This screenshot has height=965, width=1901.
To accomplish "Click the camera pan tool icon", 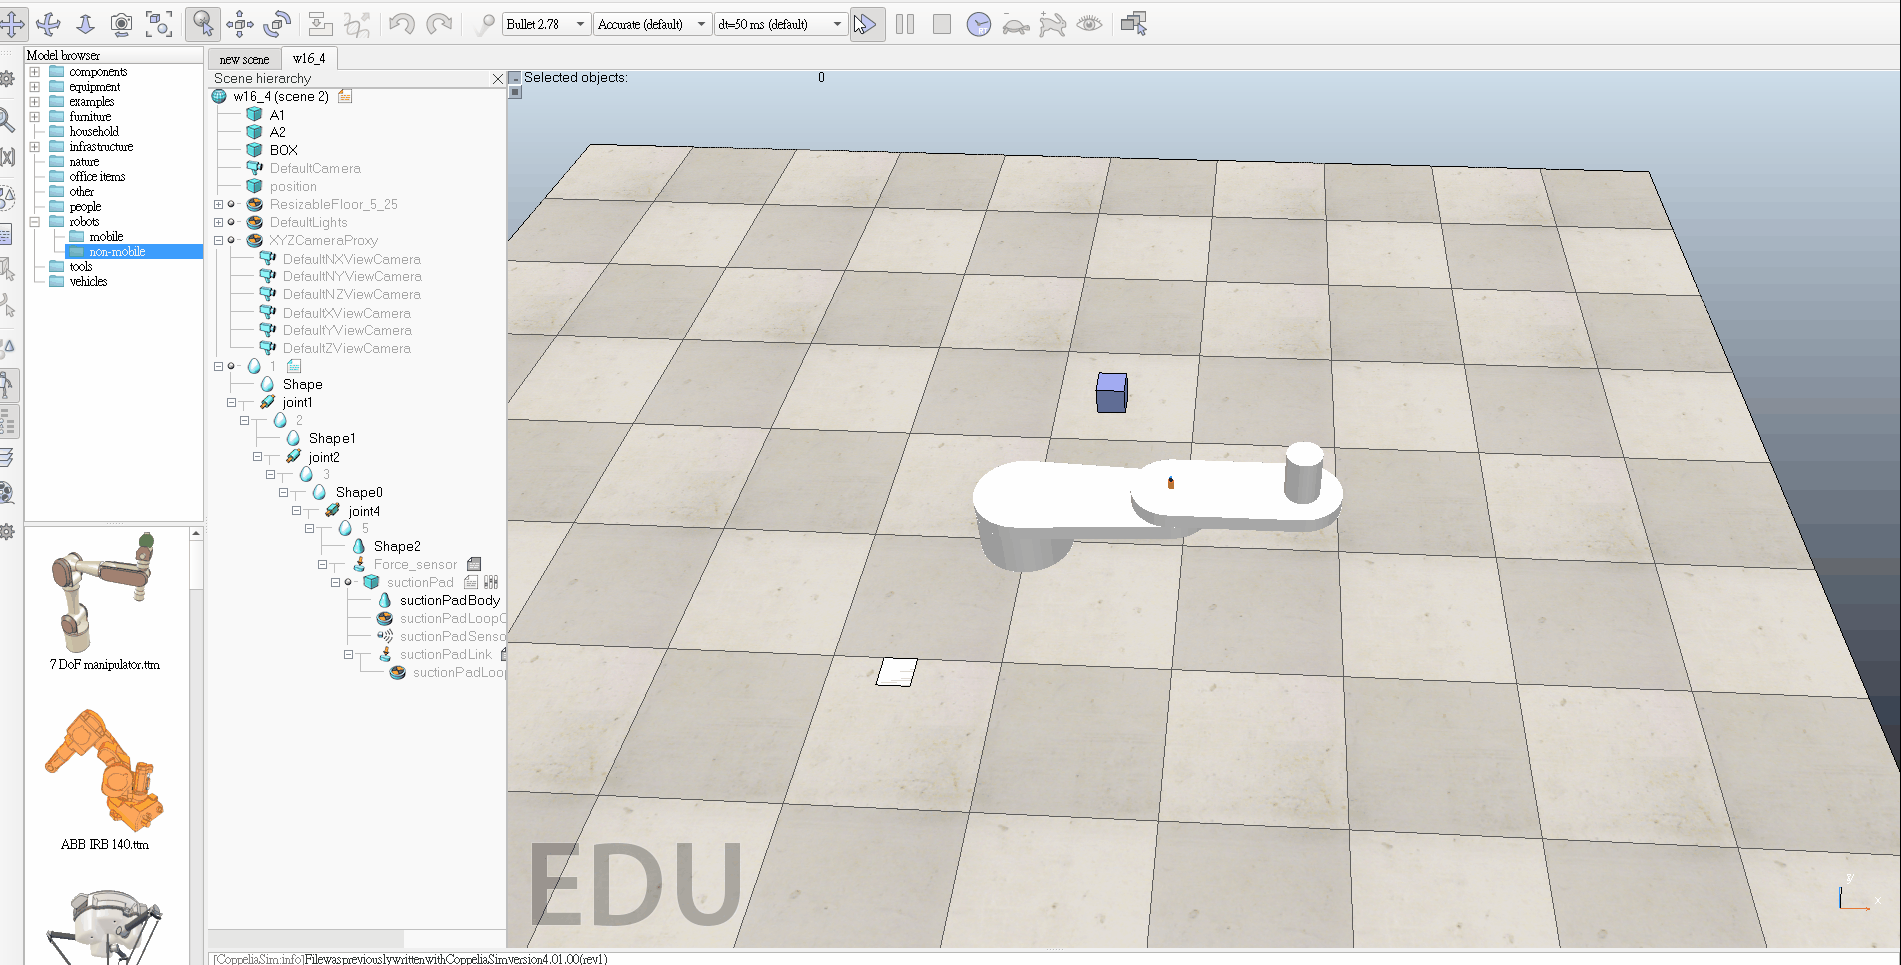I will 12,24.
